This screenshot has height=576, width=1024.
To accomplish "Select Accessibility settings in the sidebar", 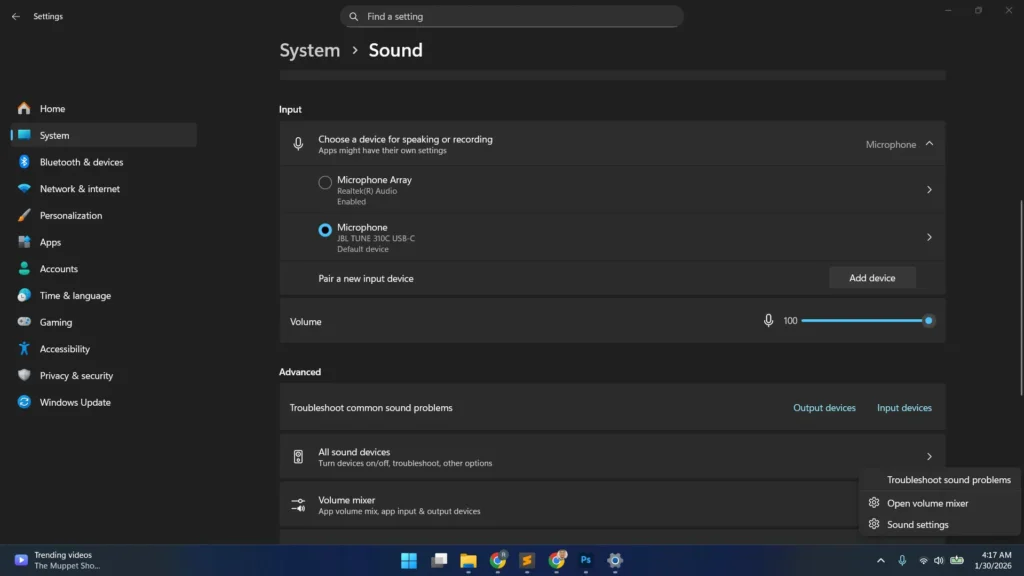I will [68, 348].
